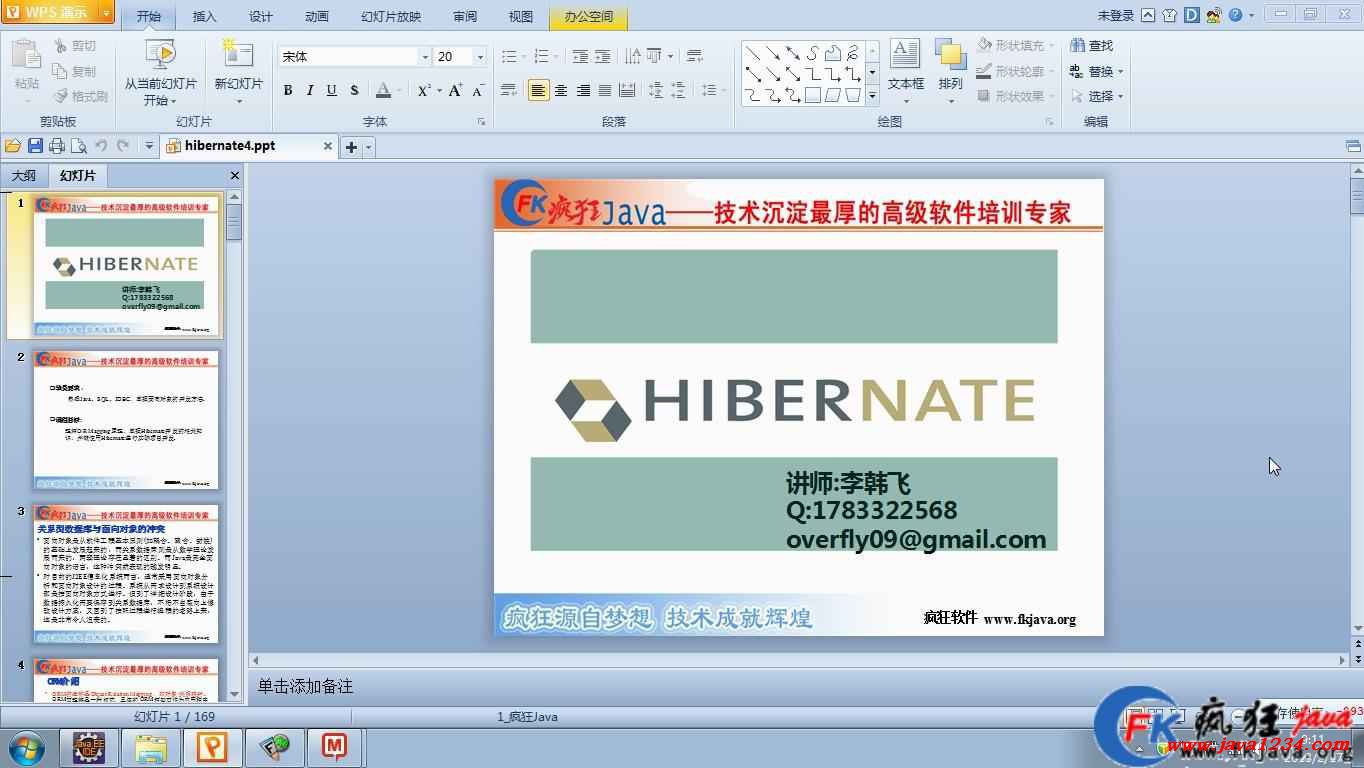This screenshot has width=1364, height=768.
Task: Open the 选择 select dropdown
Action: [x=1097, y=96]
